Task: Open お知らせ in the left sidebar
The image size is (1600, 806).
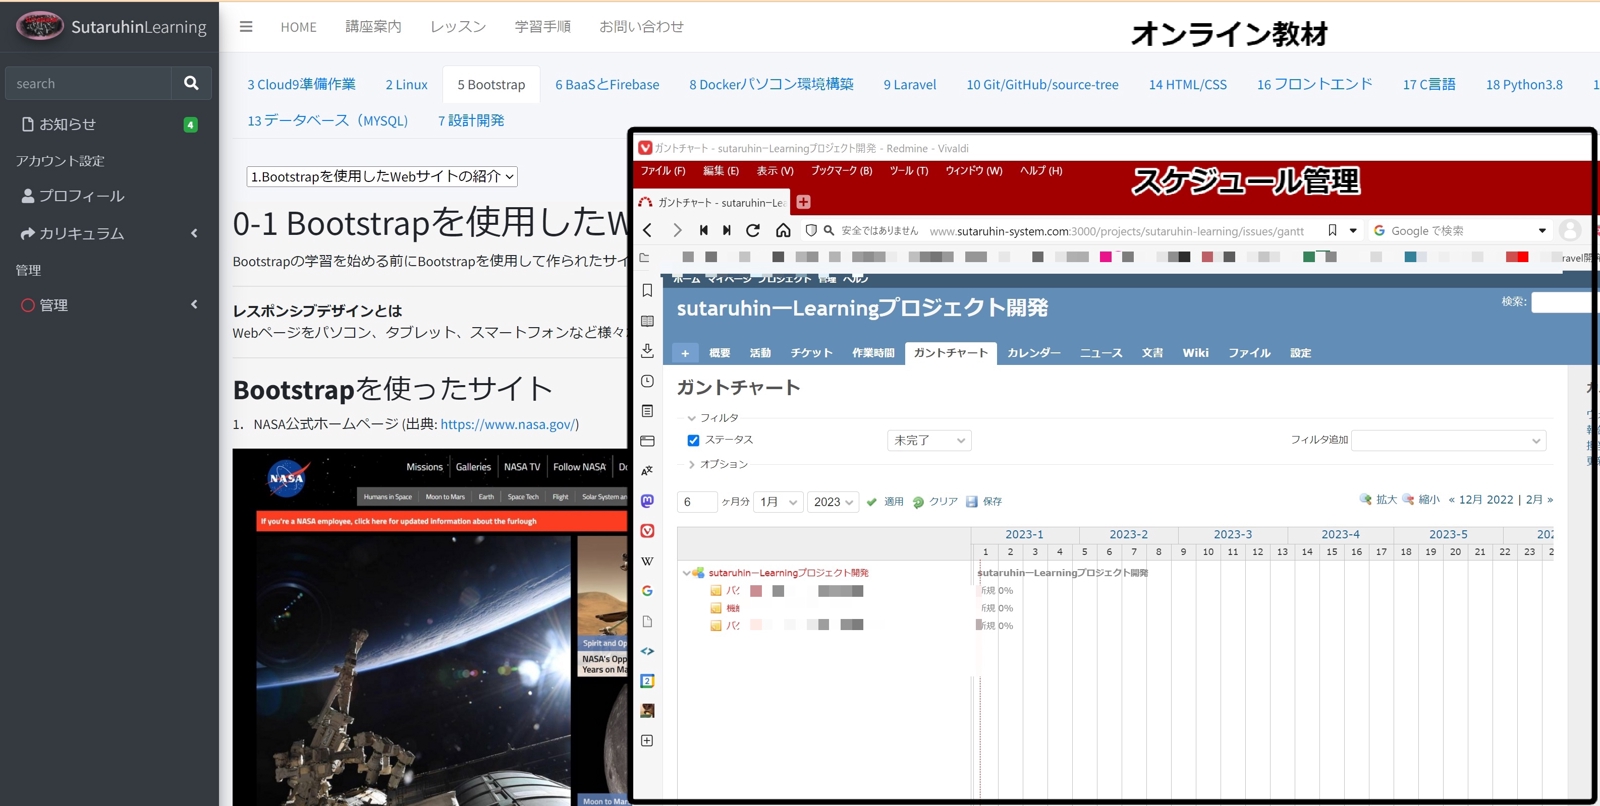Action: coord(109,124)
